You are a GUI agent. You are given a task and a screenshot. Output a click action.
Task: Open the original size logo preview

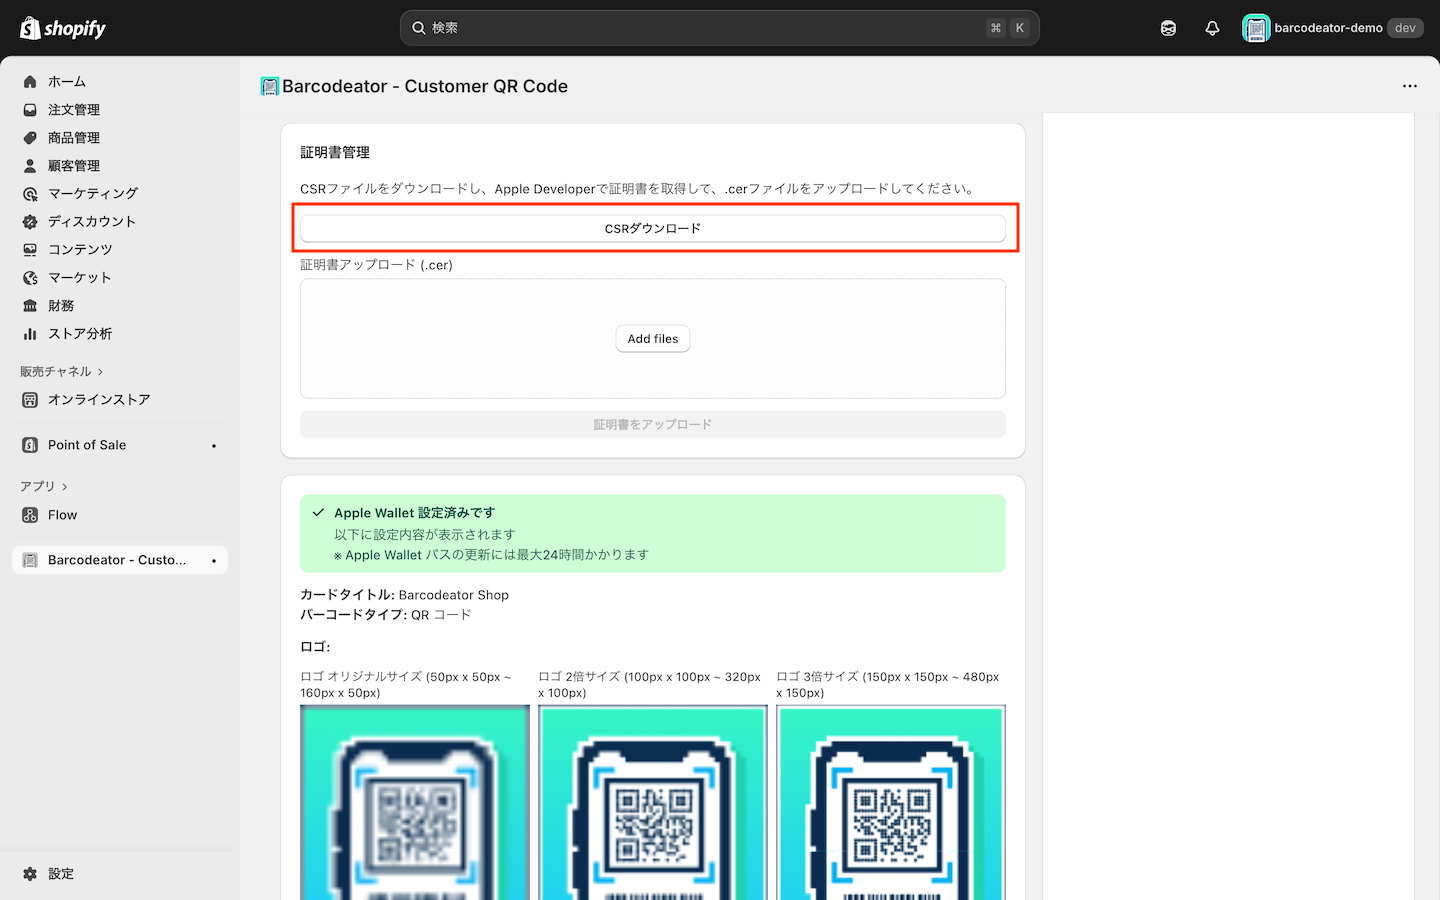click(x=414, y=800)
